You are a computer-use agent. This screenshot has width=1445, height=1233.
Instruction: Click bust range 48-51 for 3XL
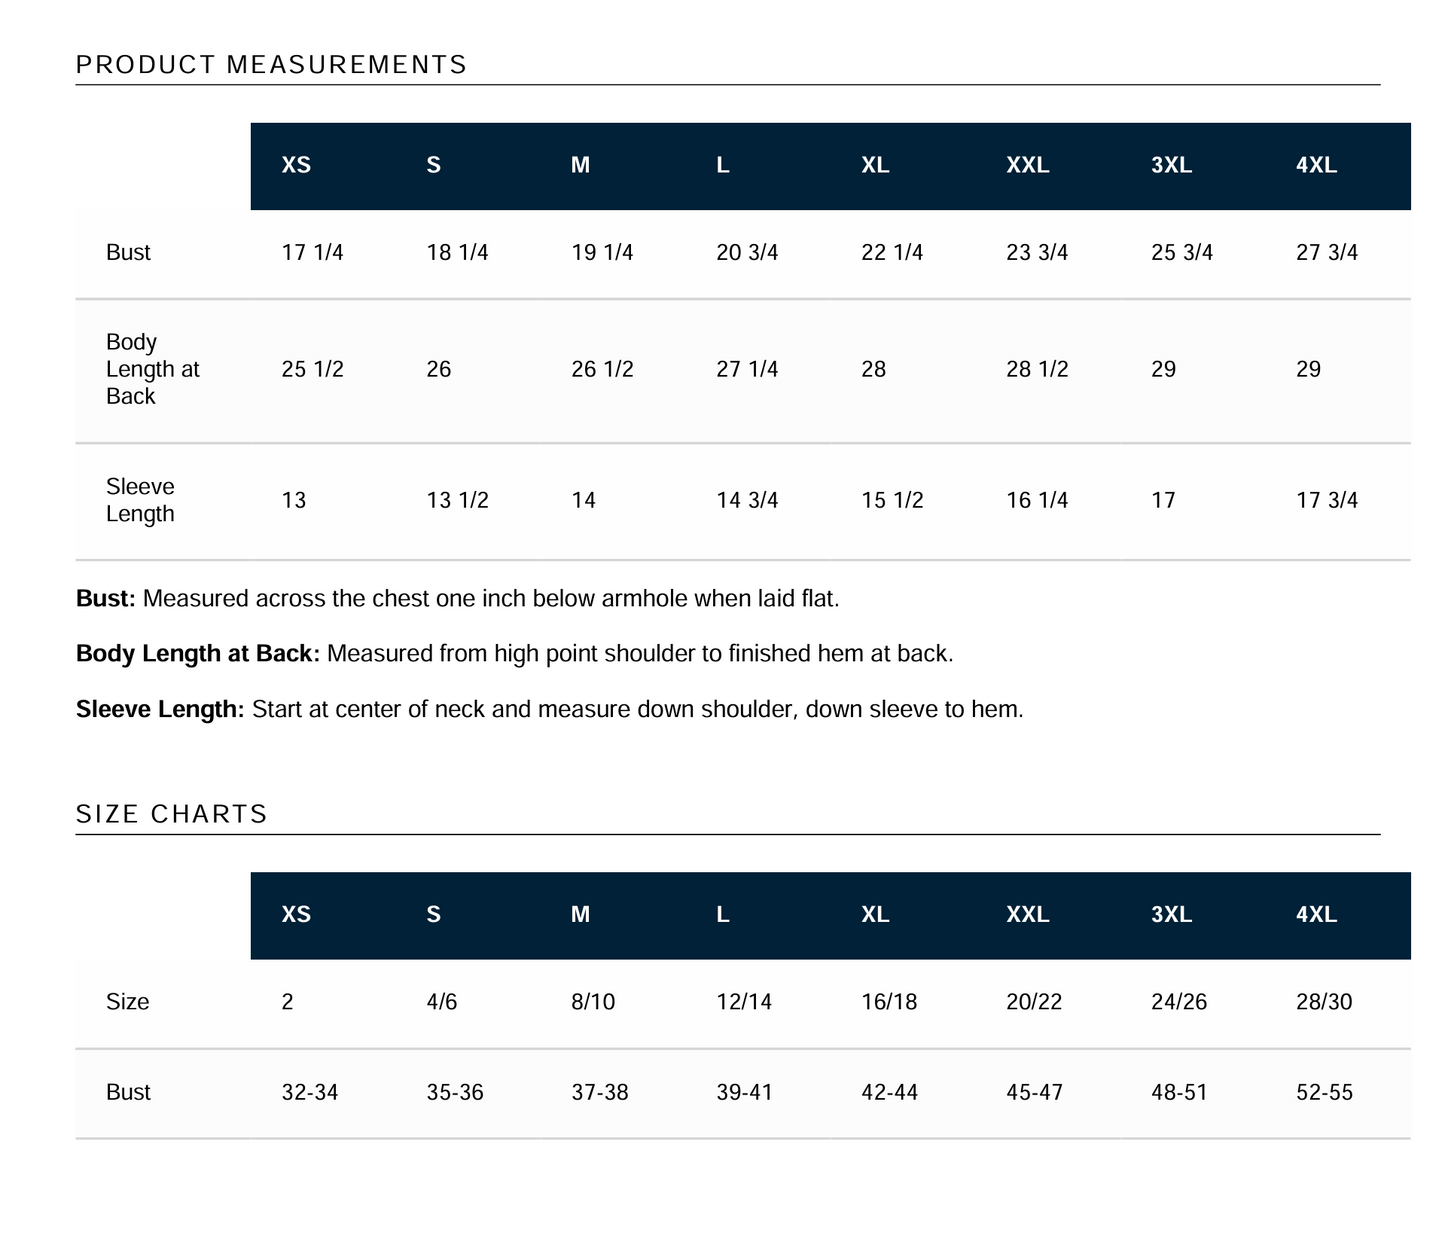click(x=1179, y=1093)
